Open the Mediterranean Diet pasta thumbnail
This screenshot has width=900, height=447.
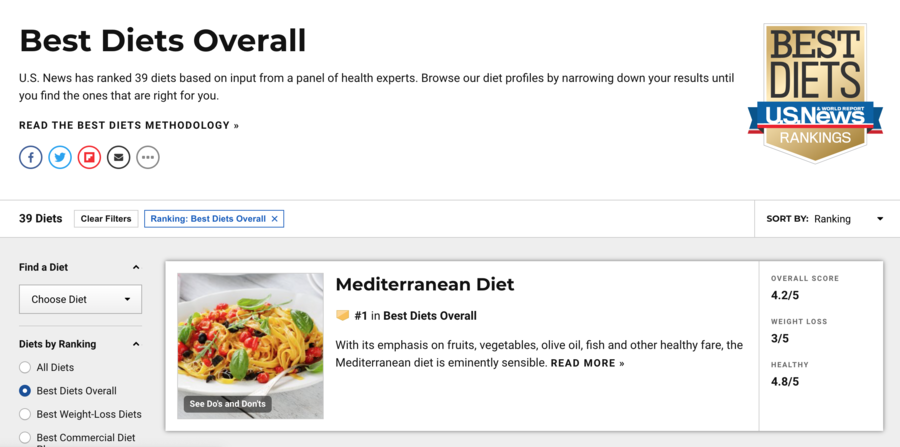250,346
